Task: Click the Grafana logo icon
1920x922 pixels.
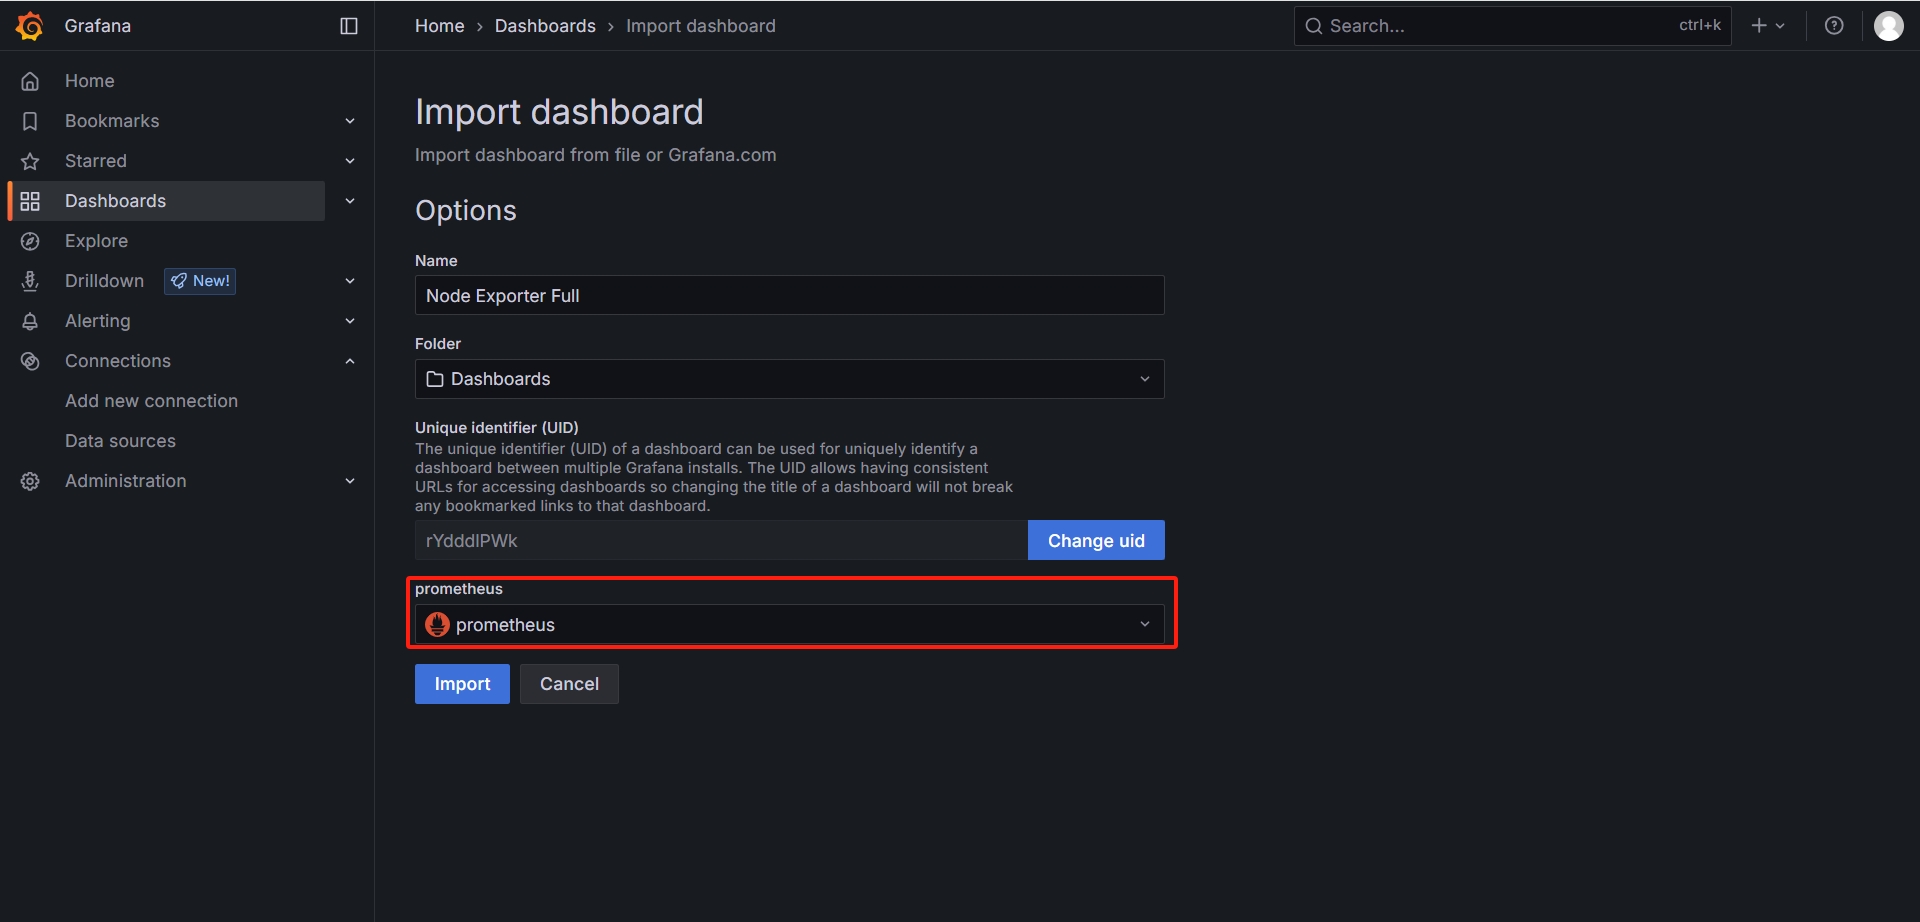Action: tap(30, 26)
